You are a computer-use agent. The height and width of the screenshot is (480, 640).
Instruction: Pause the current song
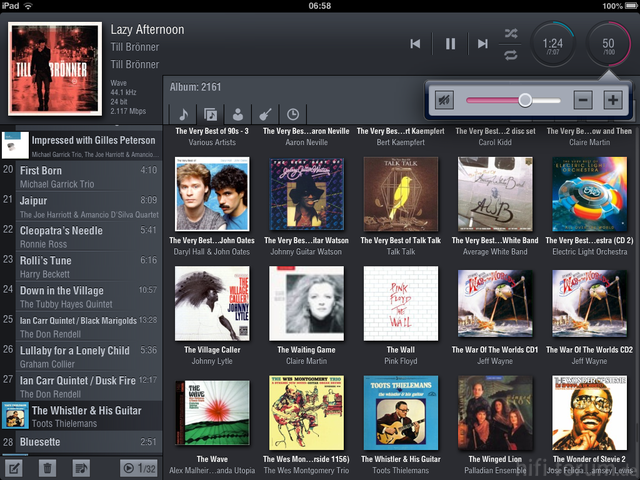(x=450, y=44)
